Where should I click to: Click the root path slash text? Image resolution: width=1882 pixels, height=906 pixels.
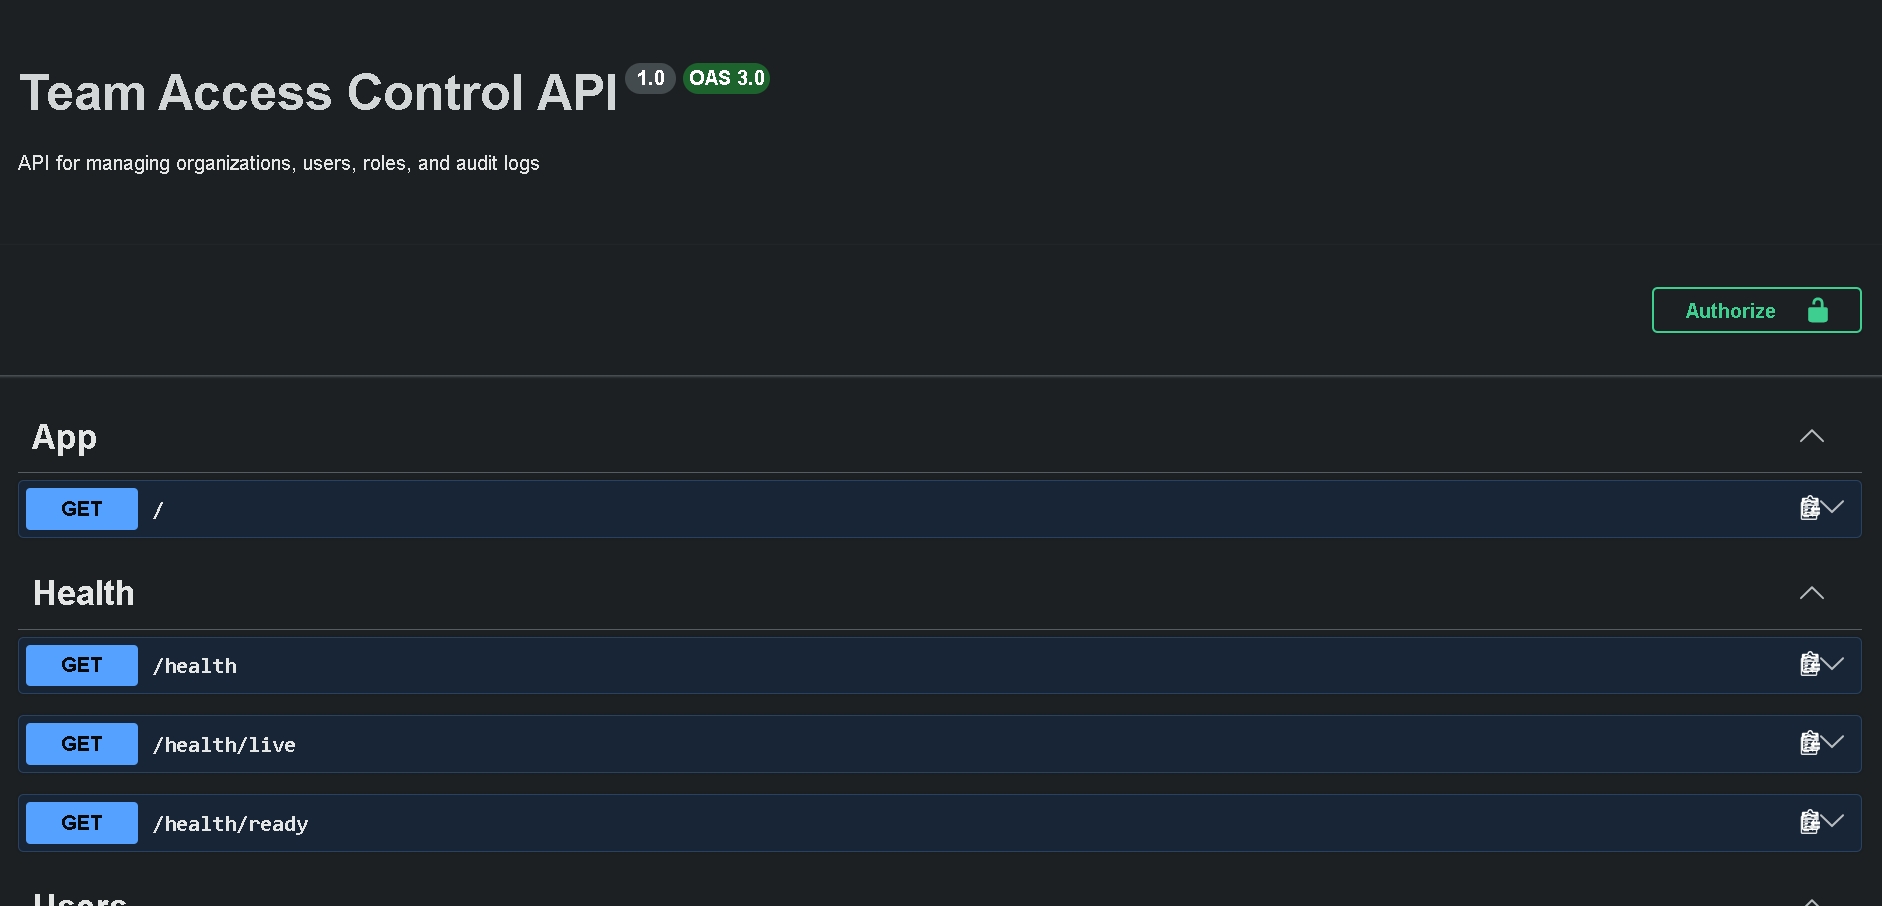click(x=158, y=510)
